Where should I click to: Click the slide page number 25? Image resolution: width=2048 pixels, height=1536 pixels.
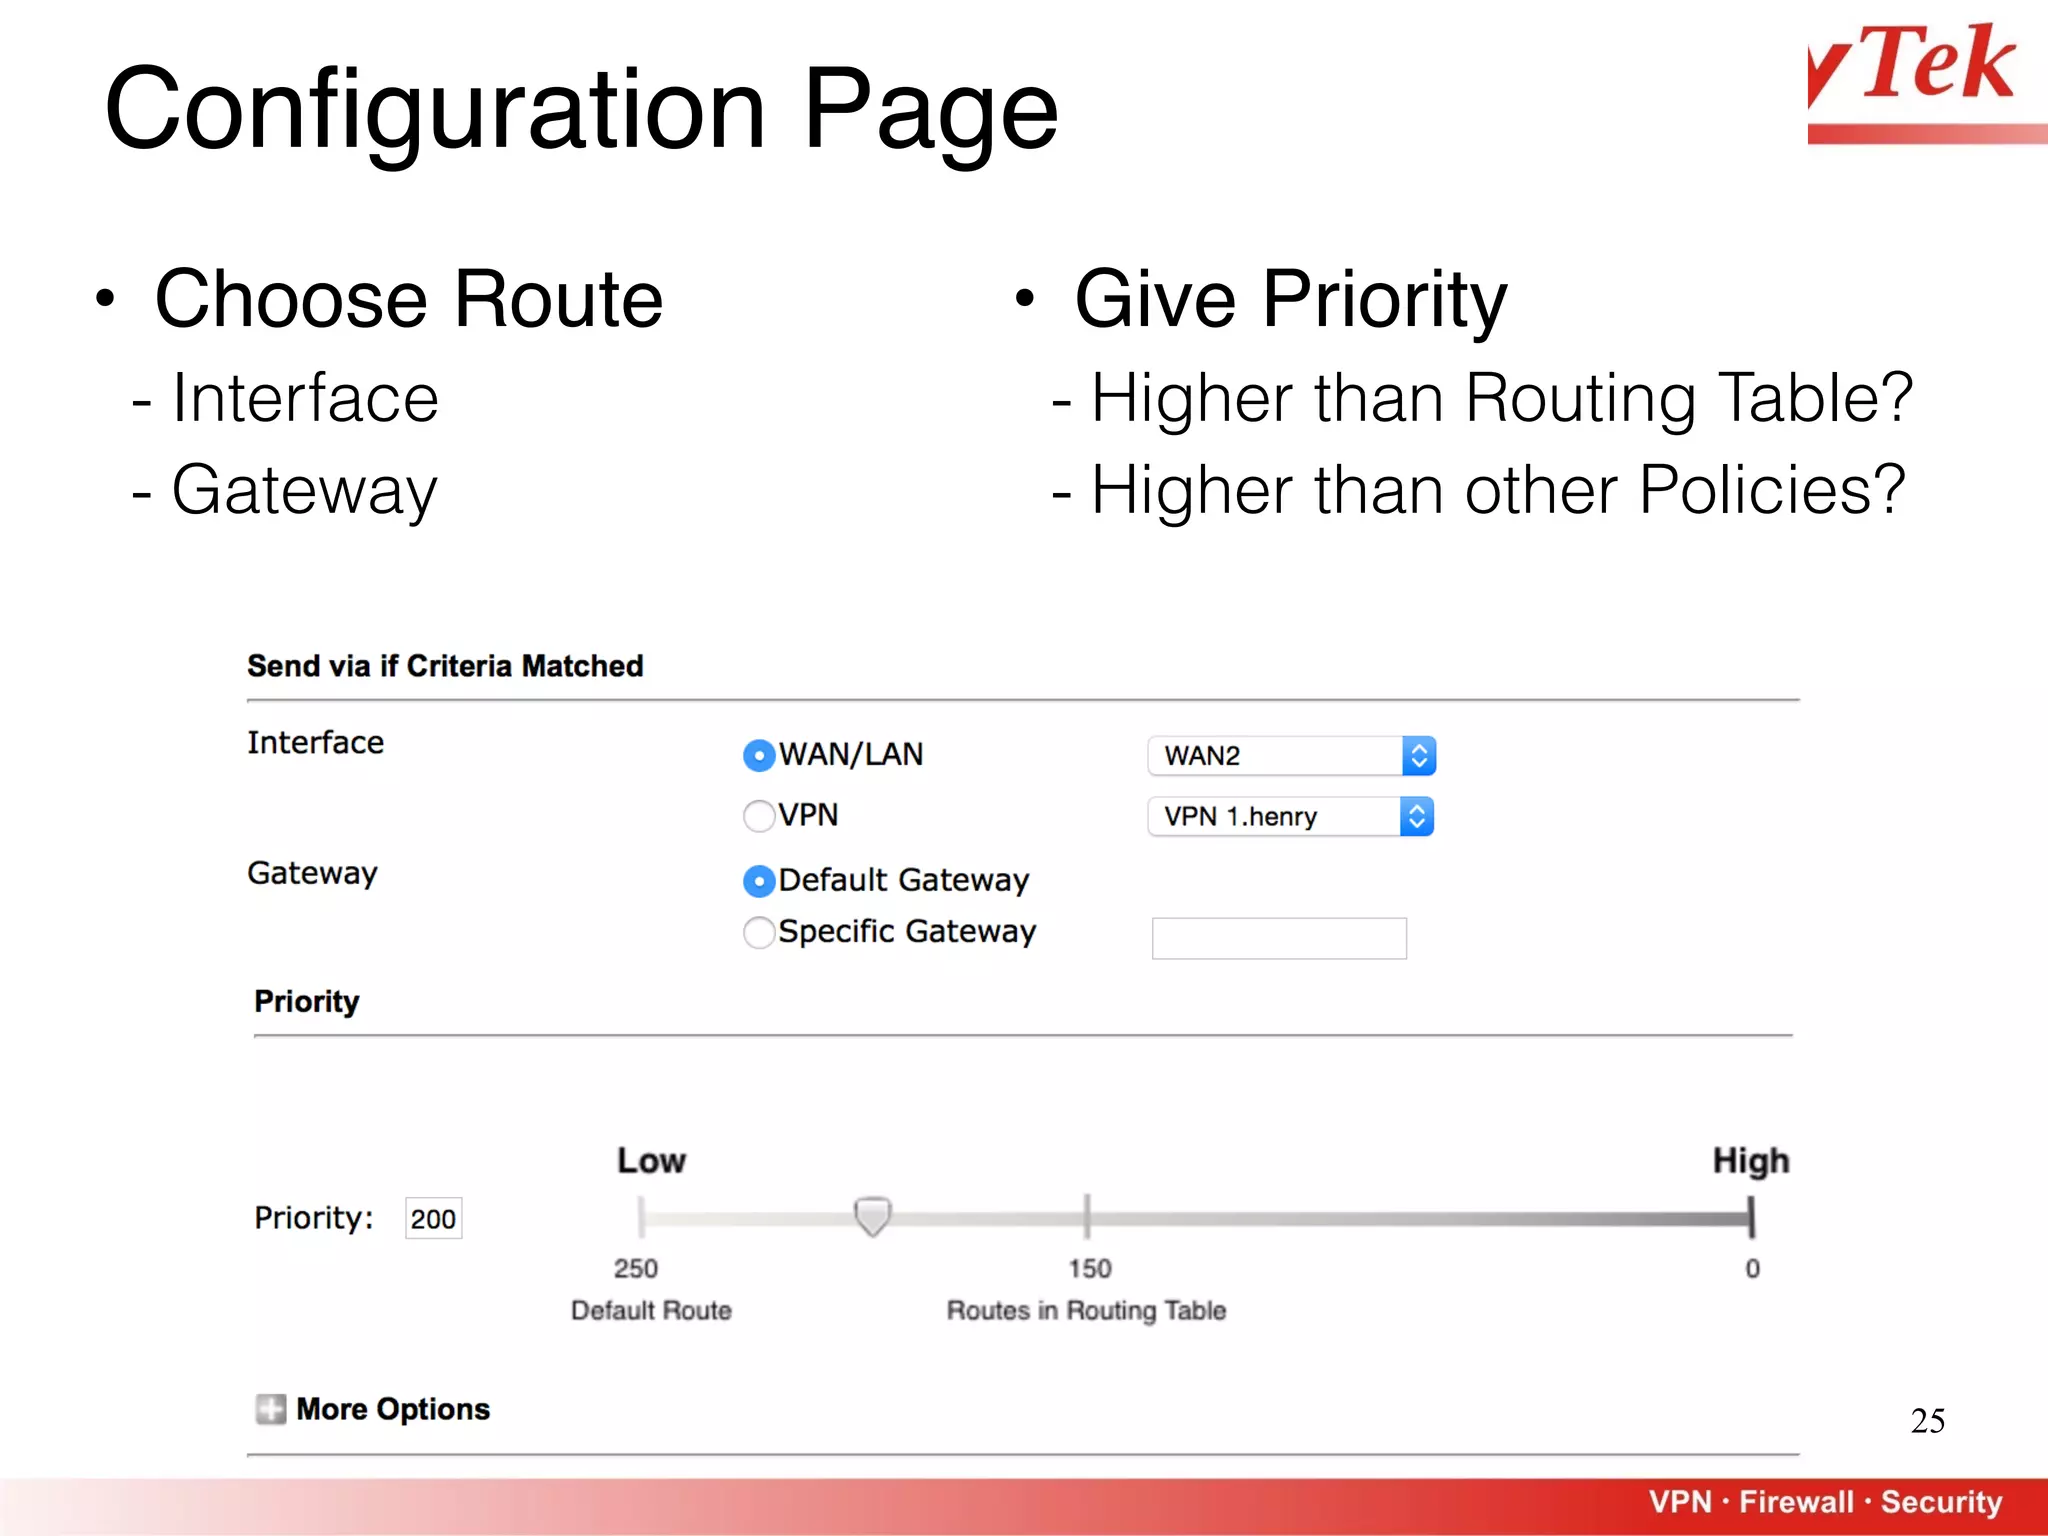click(x=1927, y=1420)
